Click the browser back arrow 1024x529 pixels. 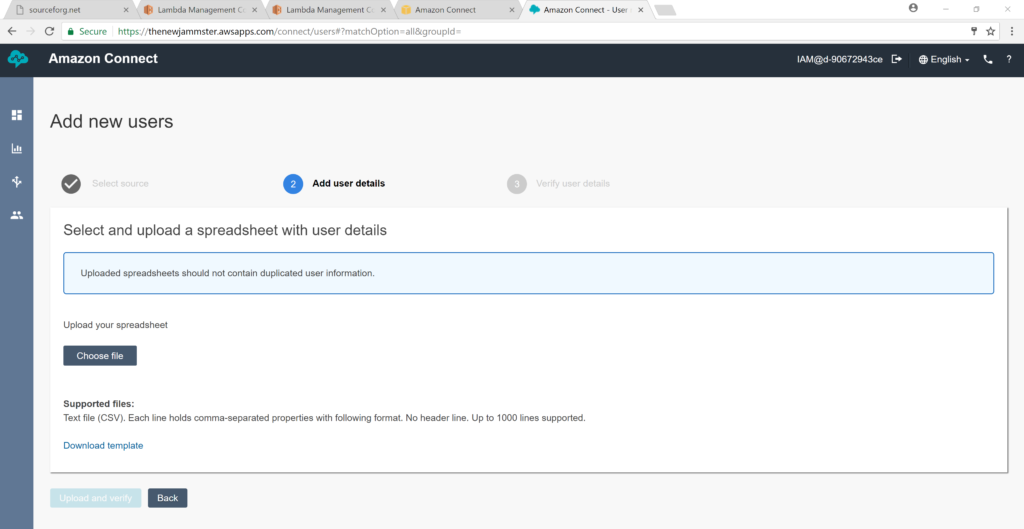12,31
